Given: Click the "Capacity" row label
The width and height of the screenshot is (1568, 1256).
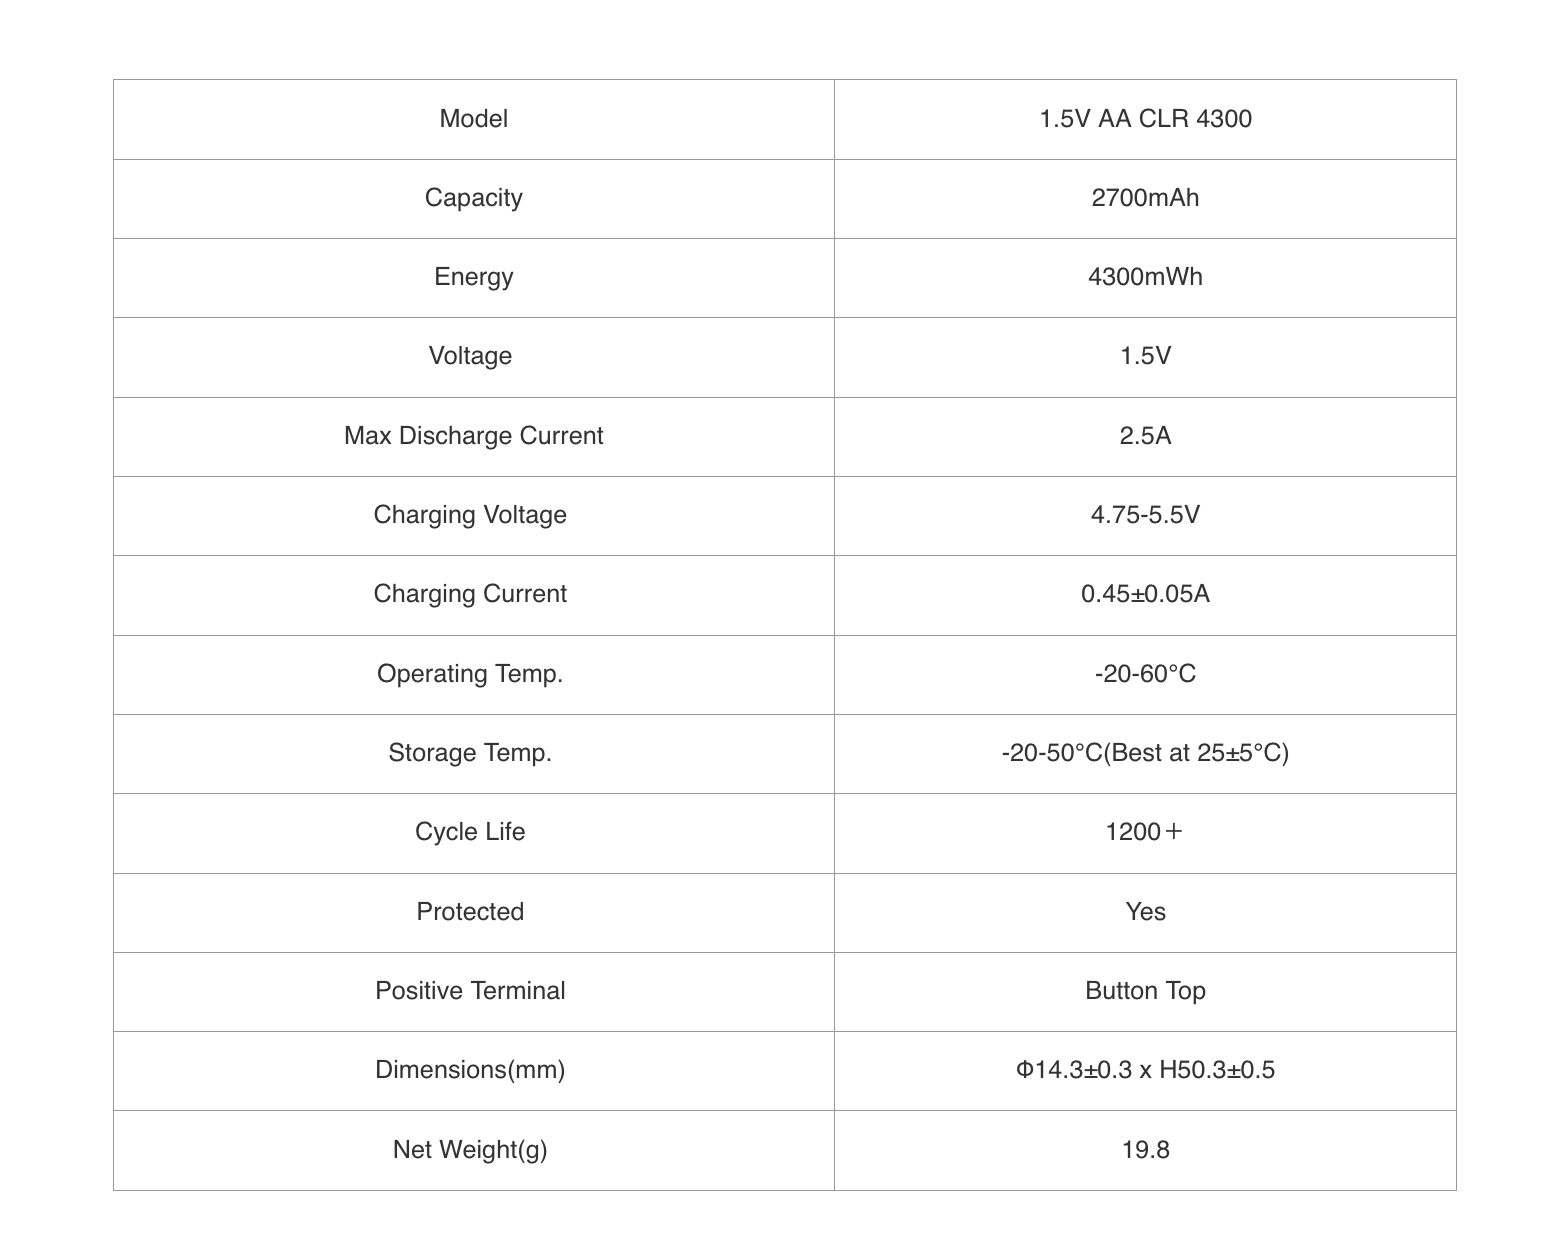Looking at the screenshot, I should 473,198.
